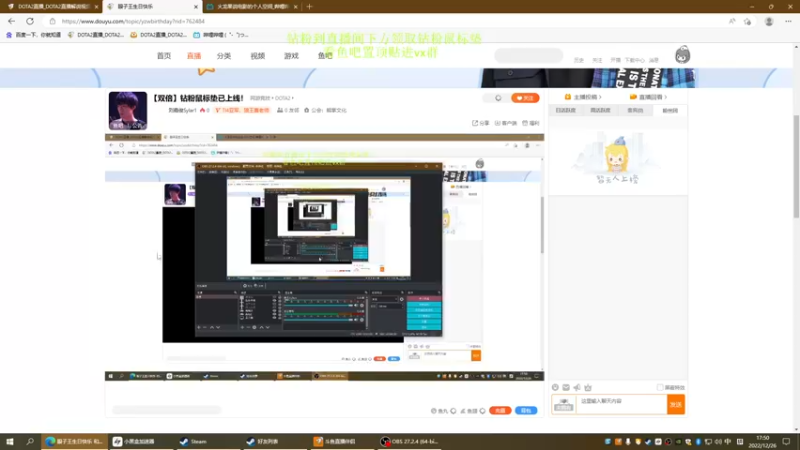Open the 百度一下 bookmark
Screen dimensions: 800x450
tap(33, 35)
